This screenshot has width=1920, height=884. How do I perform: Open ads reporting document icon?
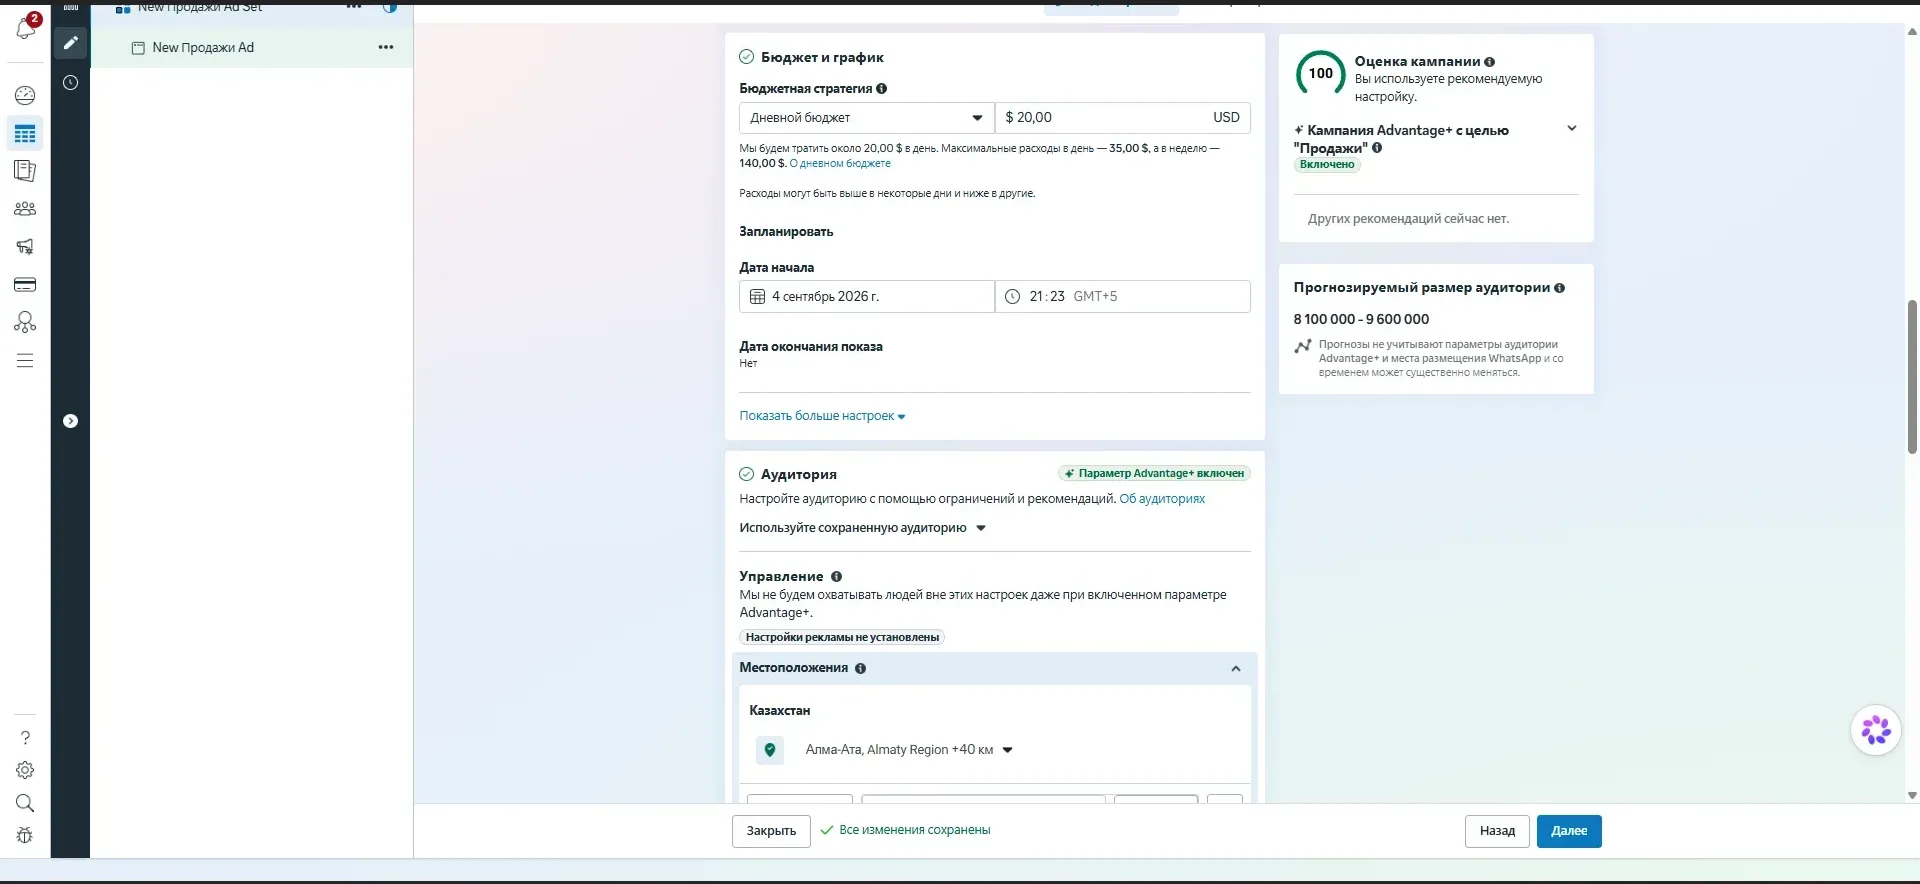pyautogui.click(x=25, y=171)
